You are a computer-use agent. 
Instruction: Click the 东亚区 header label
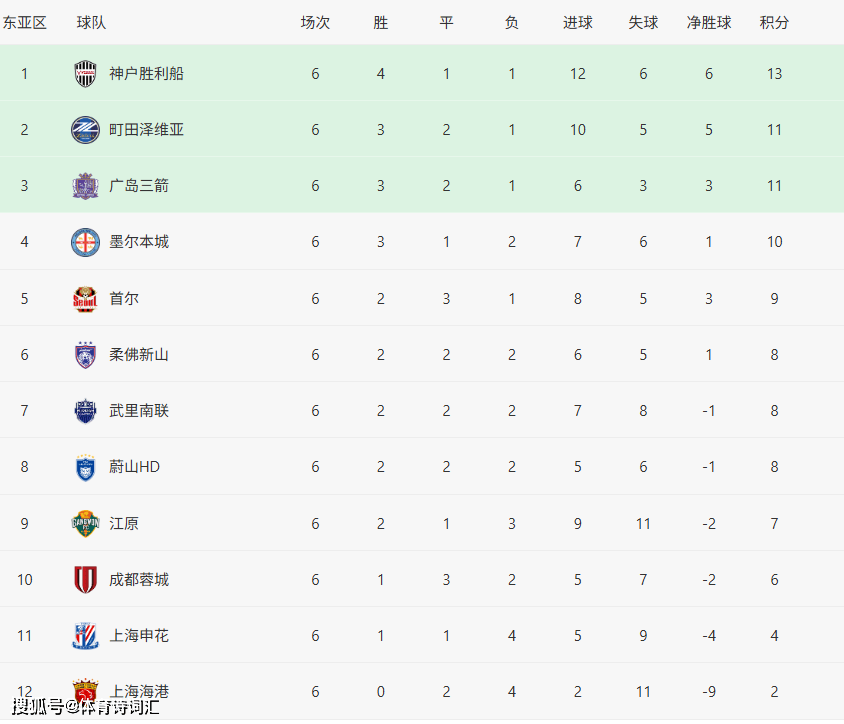(25, 22)
